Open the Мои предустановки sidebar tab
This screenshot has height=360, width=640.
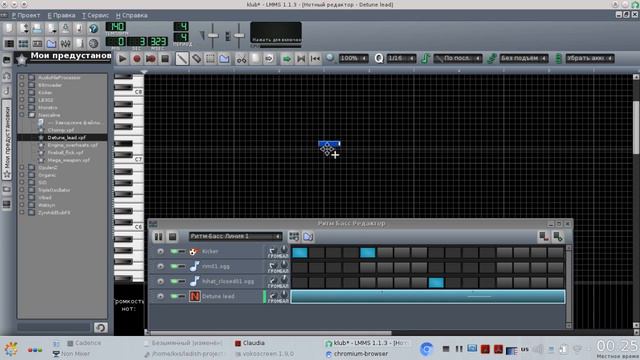pyautogui.click(x=7, y=140)
